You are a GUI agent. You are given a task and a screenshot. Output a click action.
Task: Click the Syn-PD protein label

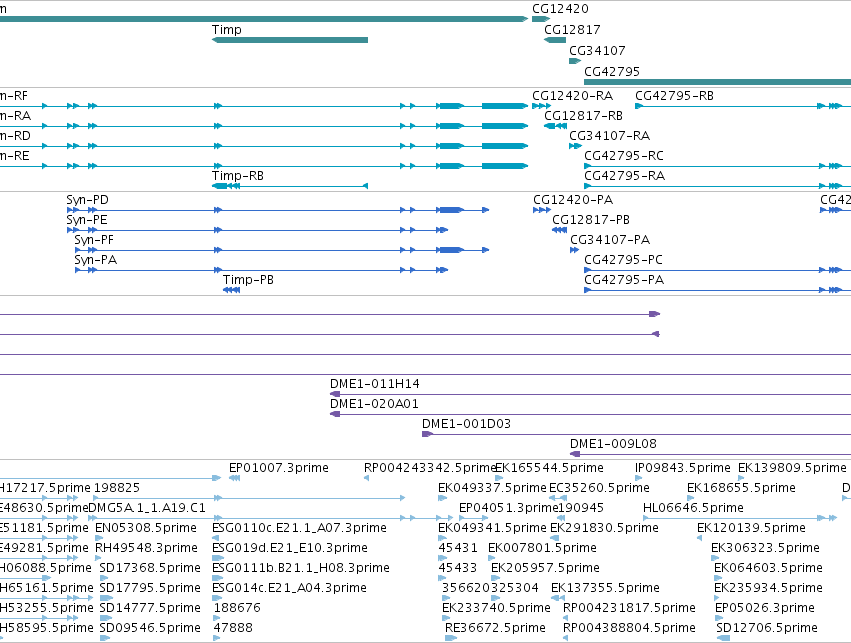(87, 200)
